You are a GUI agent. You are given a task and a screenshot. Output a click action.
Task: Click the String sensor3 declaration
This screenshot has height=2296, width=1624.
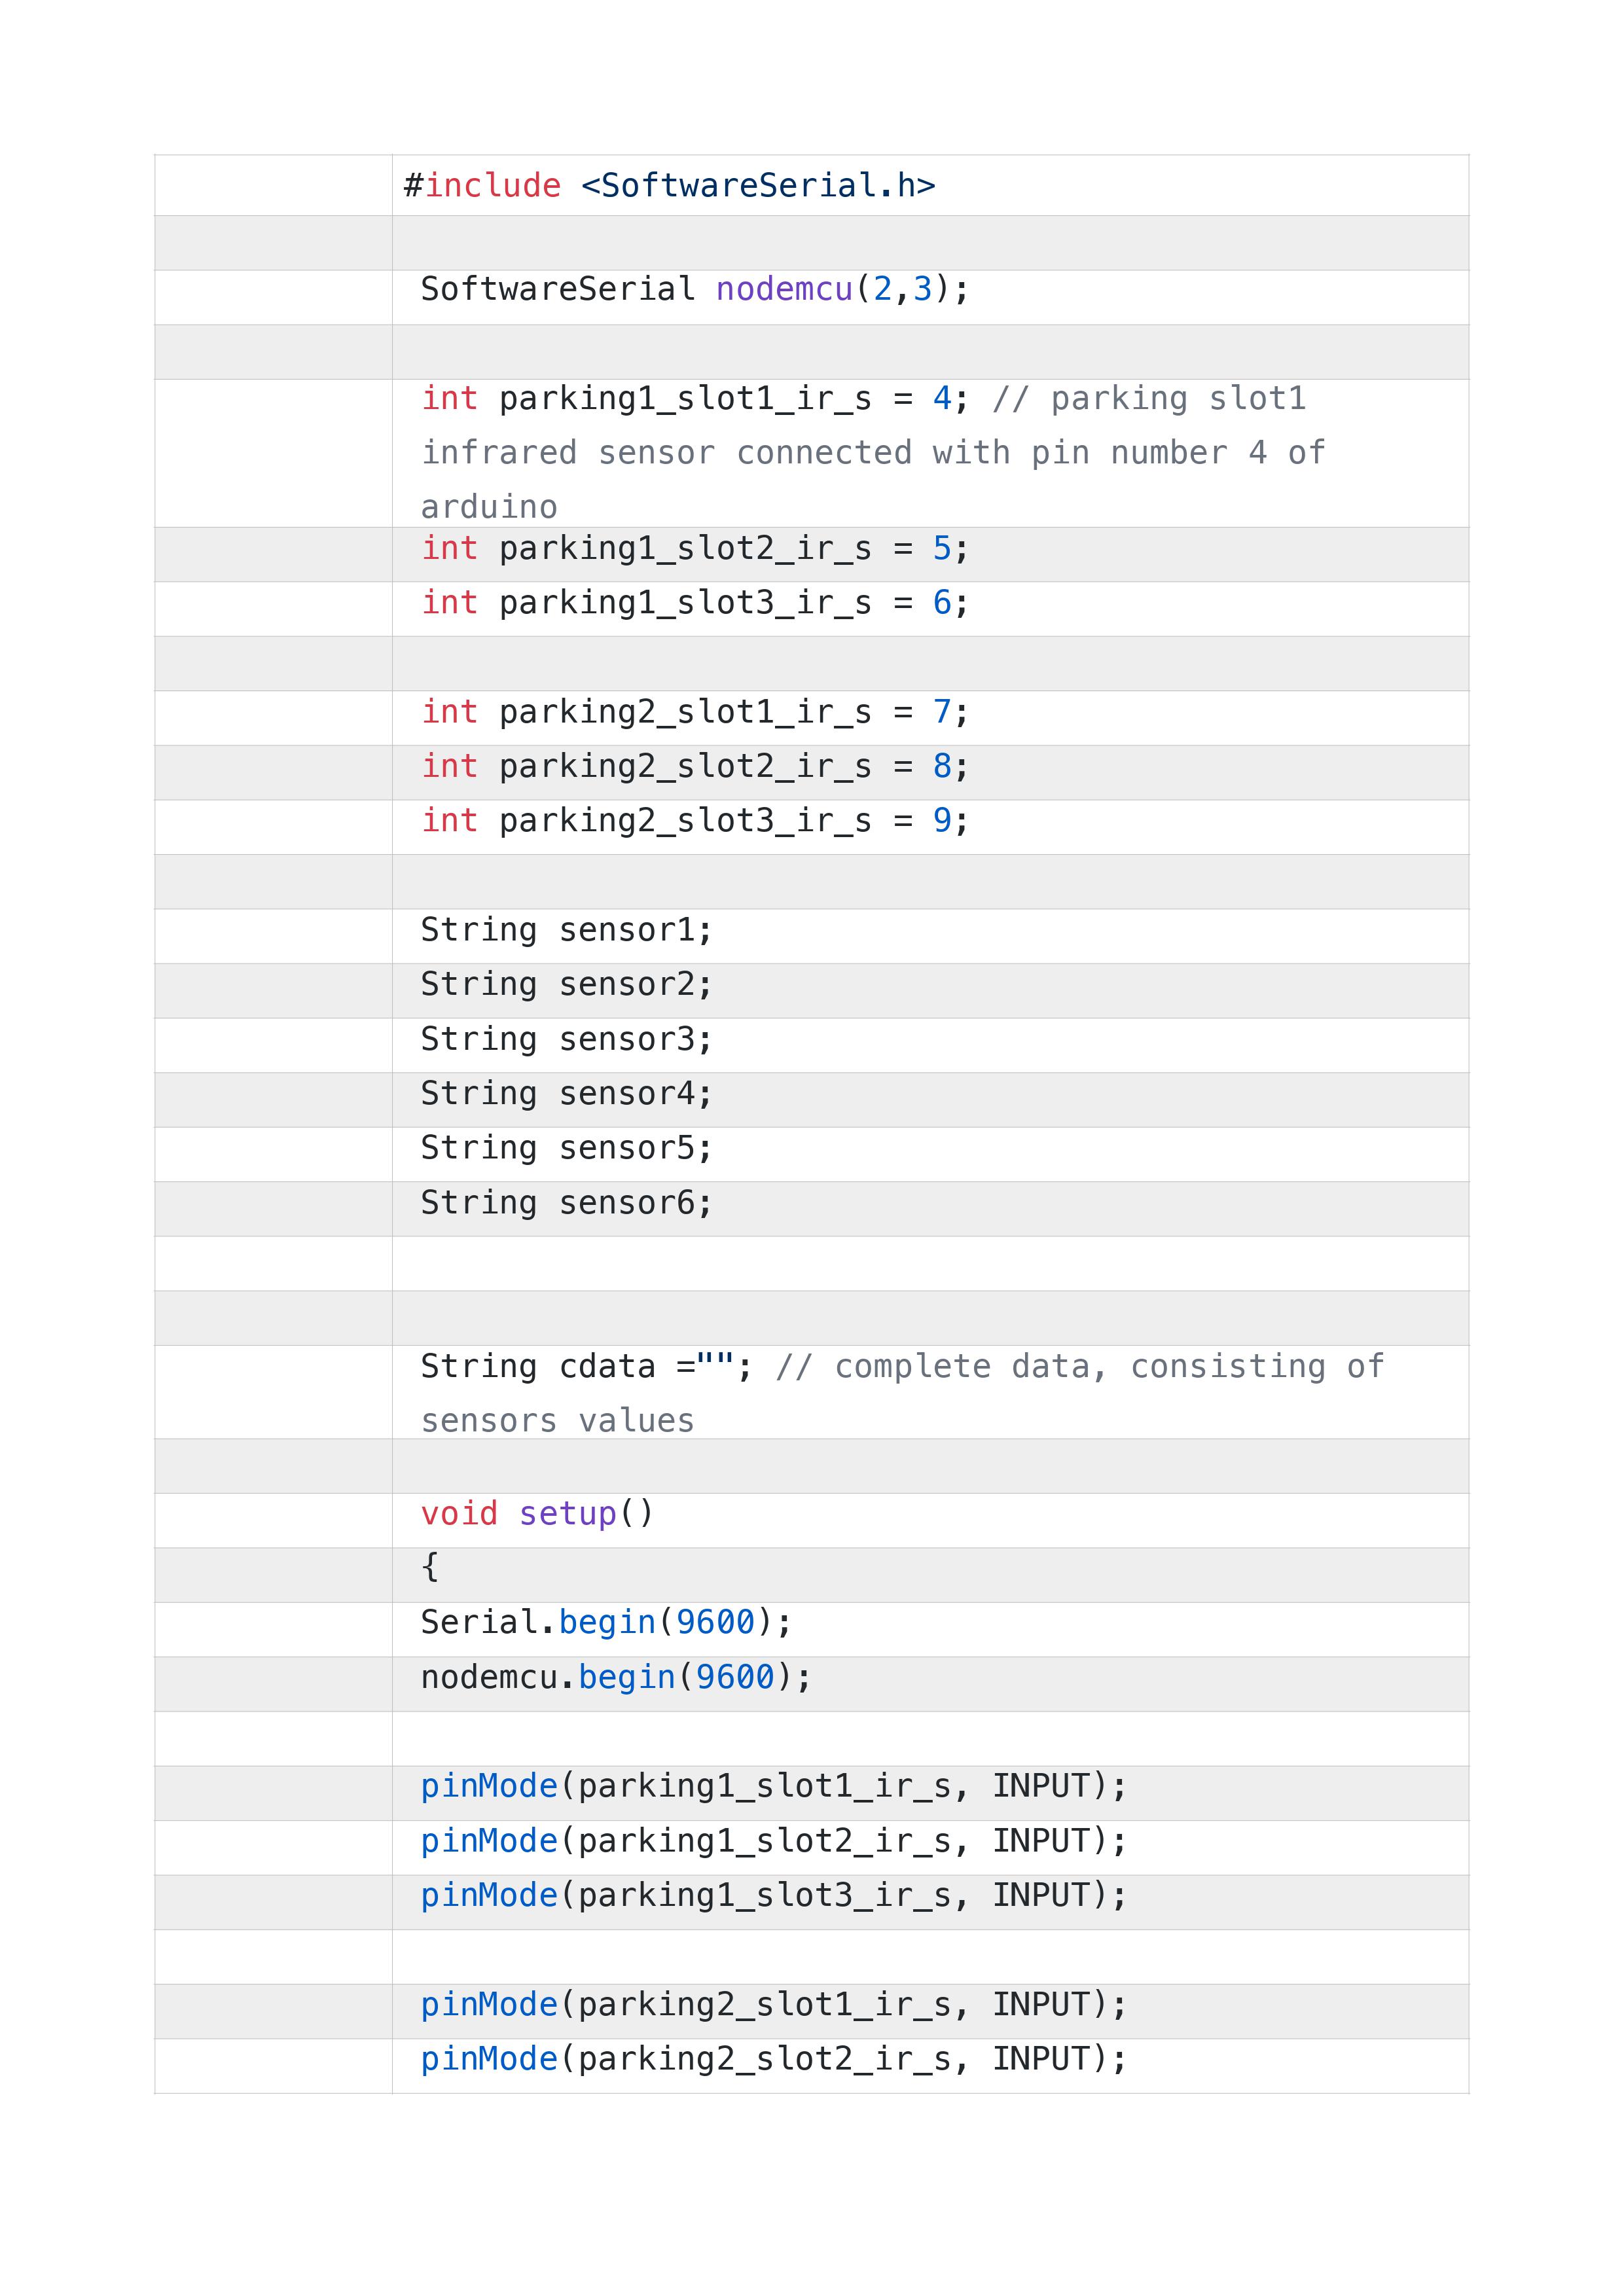pos(566,1040)
